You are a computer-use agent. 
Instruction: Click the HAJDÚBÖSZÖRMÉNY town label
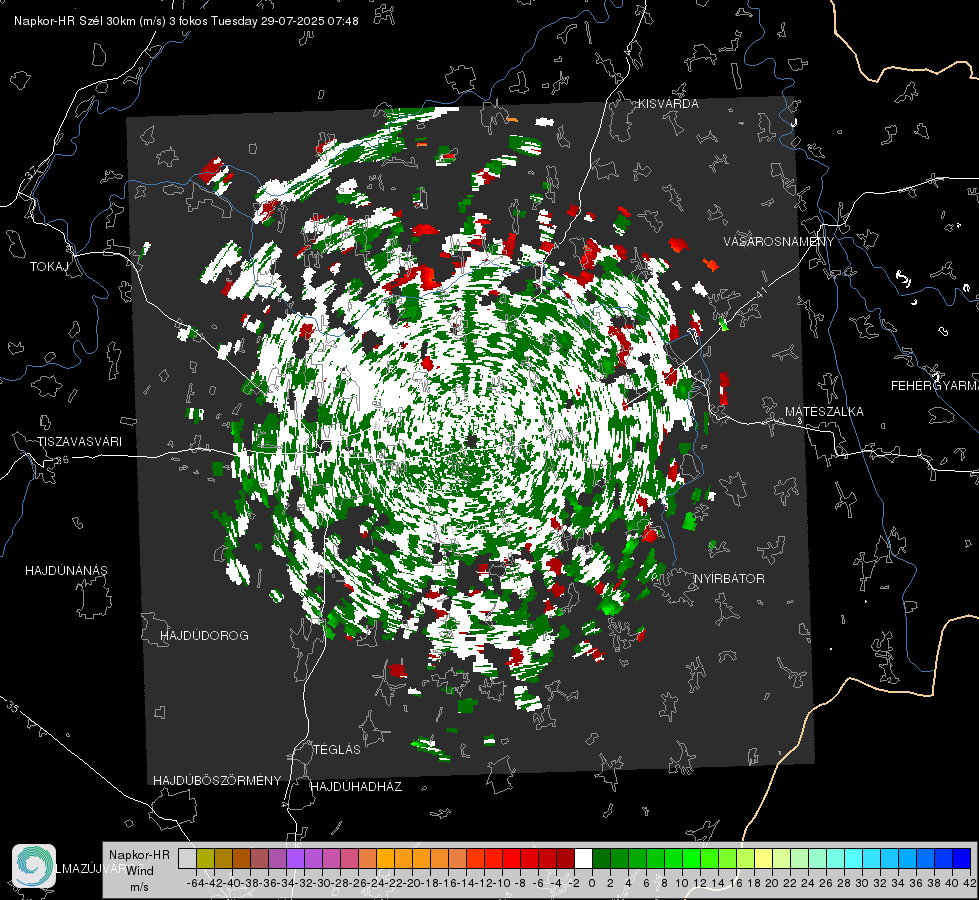[217, 781]
